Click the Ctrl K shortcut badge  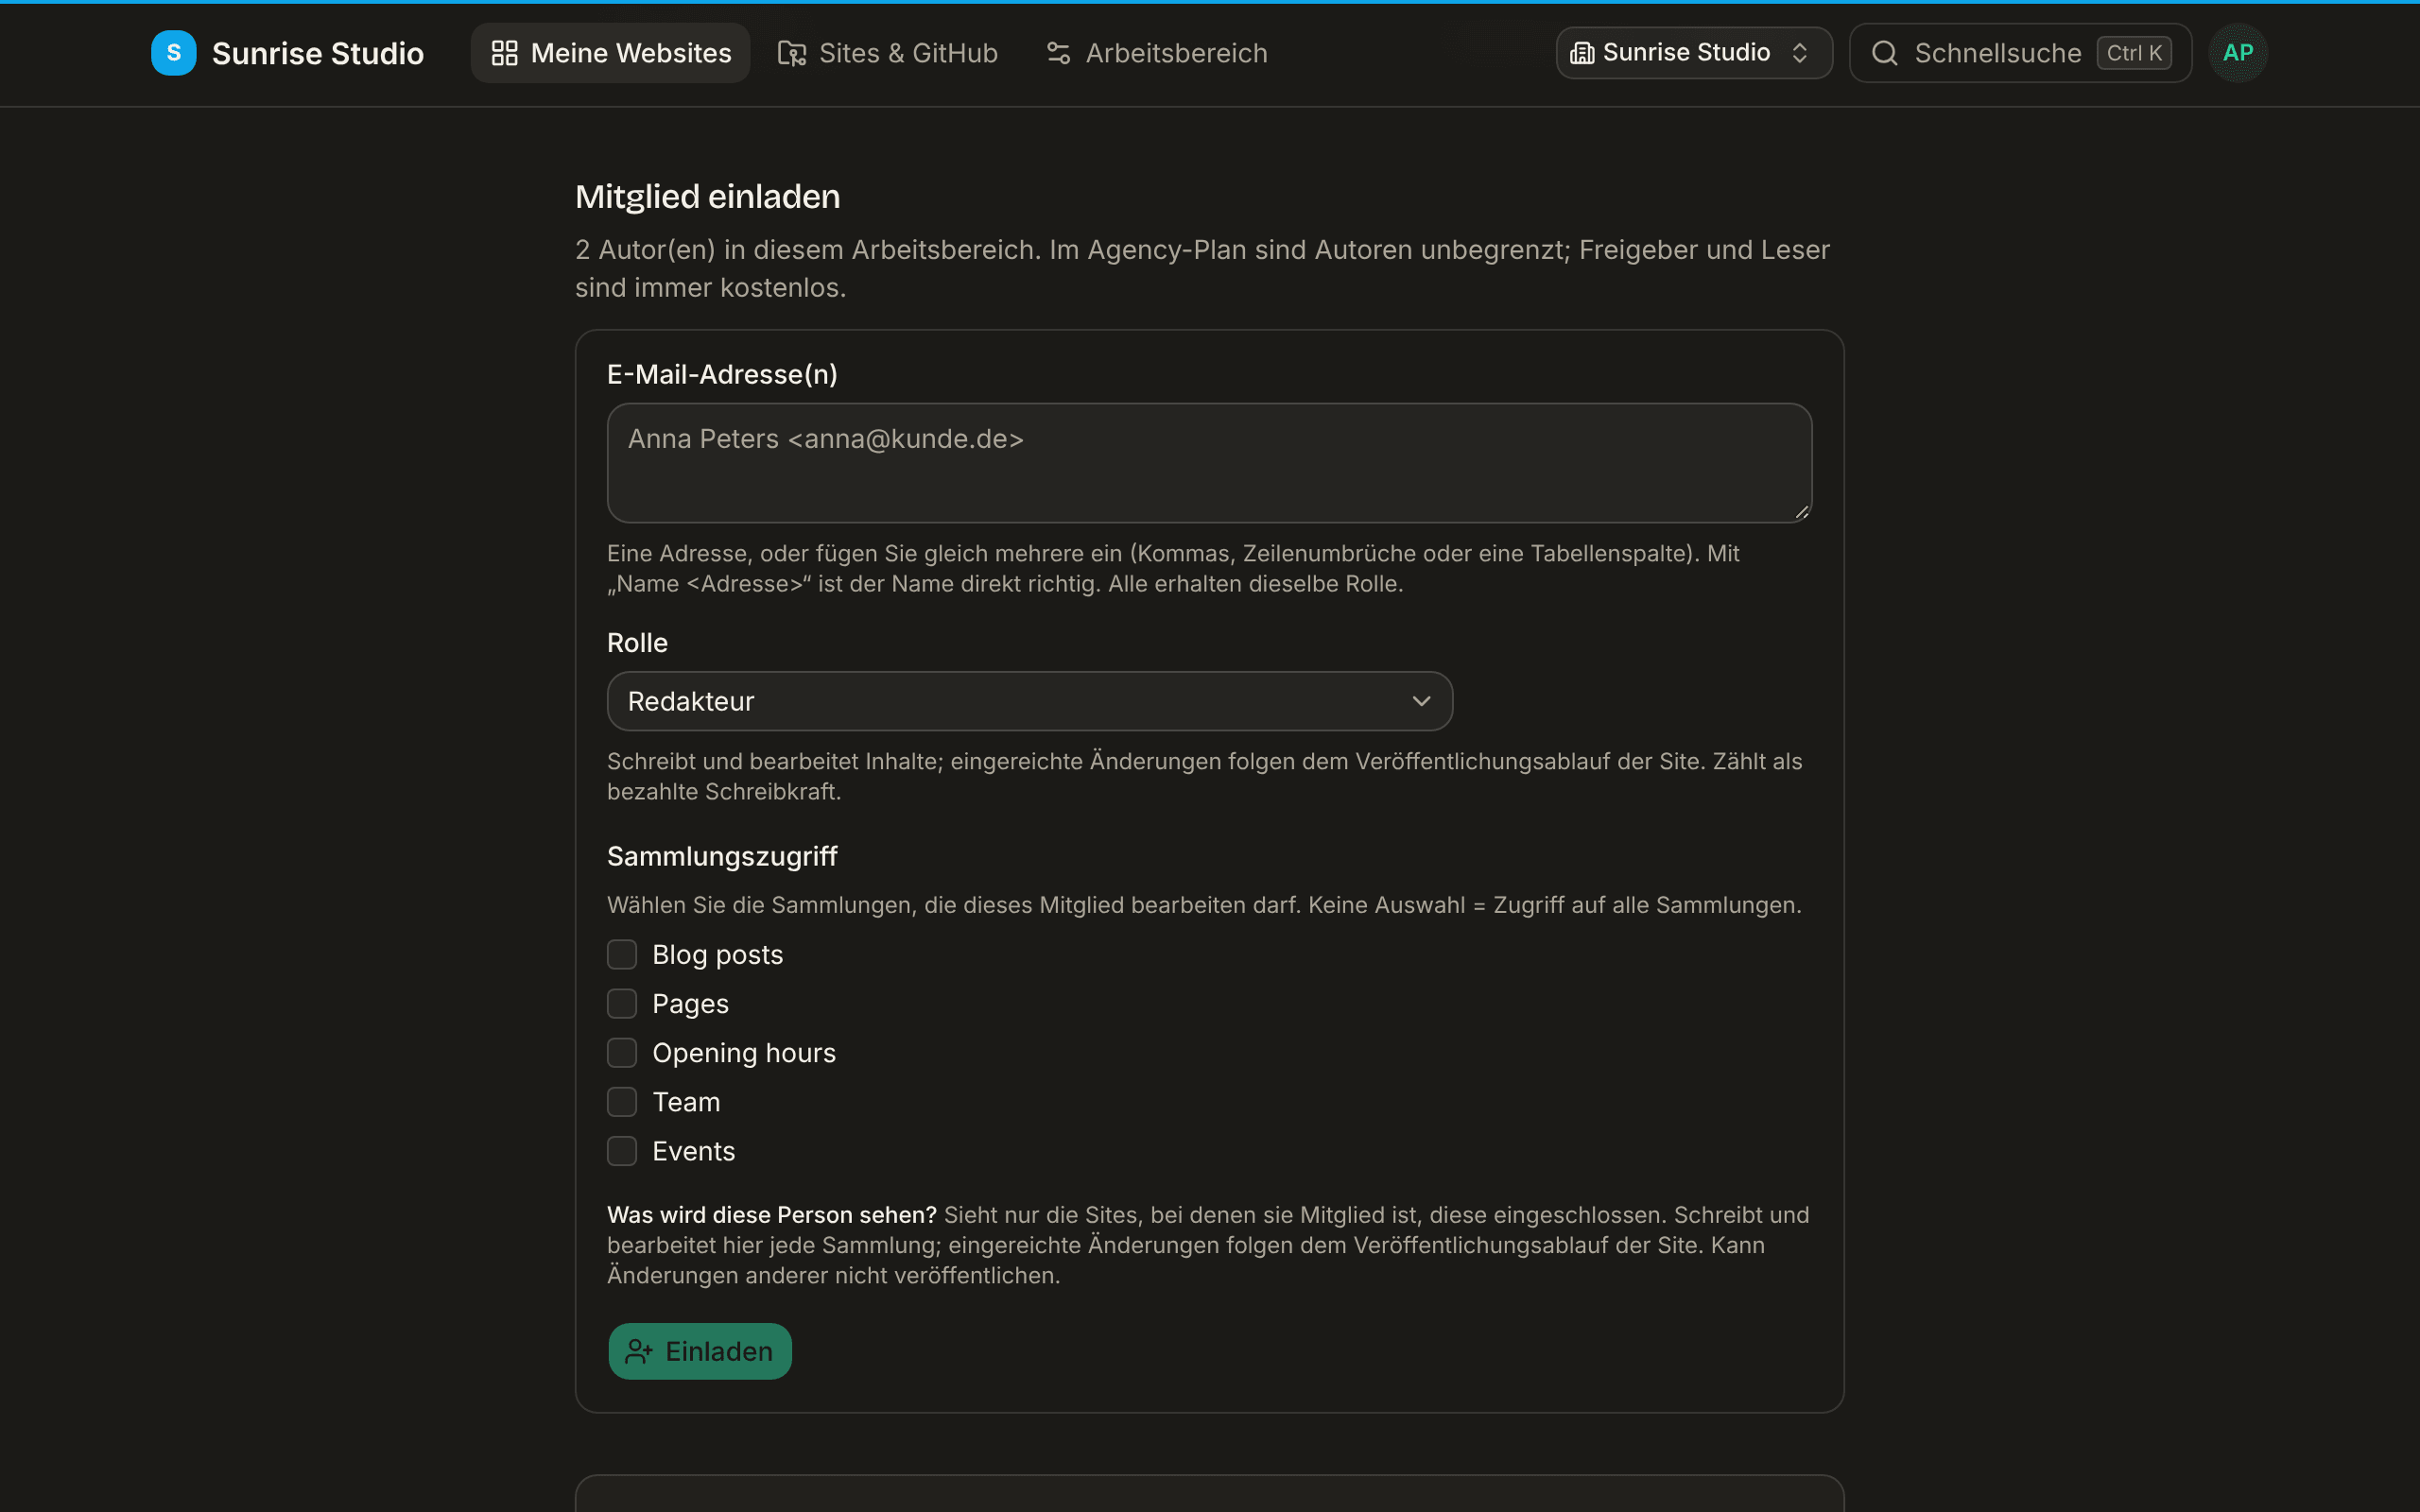2133,53
